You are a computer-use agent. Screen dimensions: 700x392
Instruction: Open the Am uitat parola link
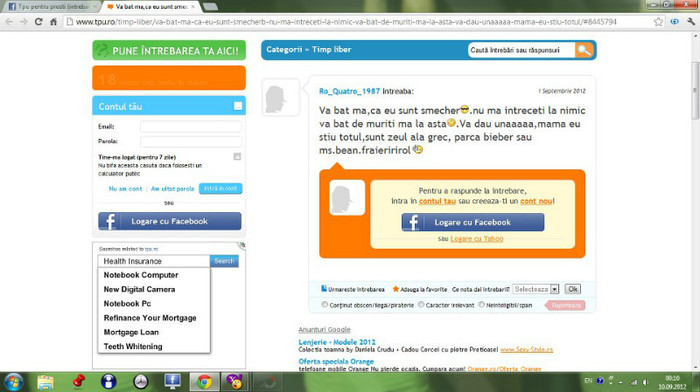172,189
